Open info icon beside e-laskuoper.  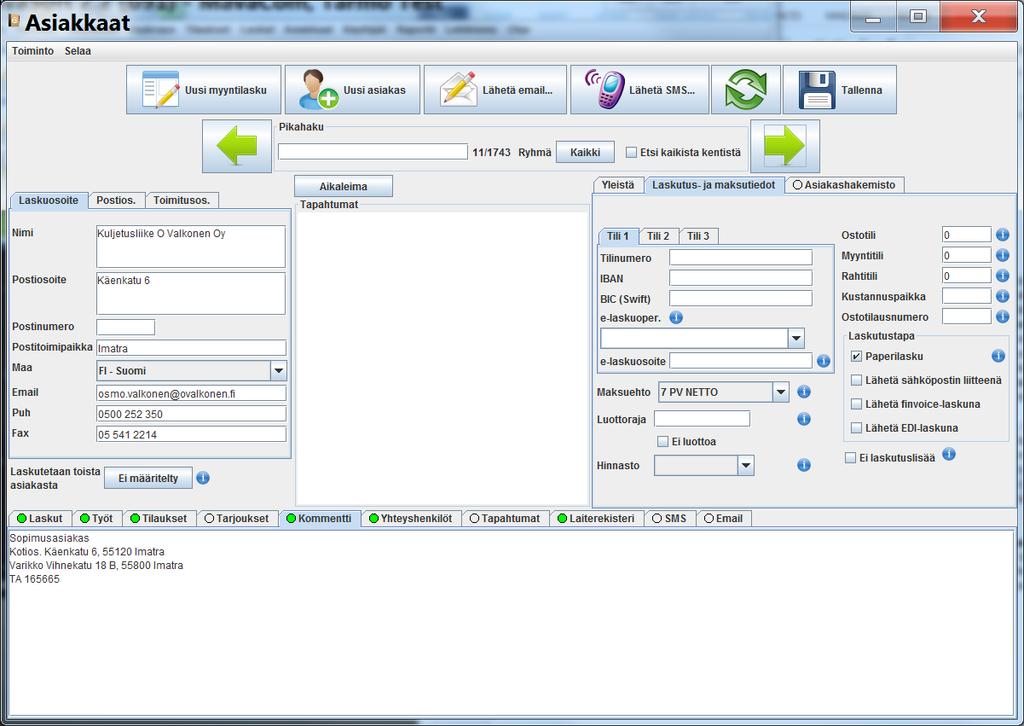pos(676,317)
